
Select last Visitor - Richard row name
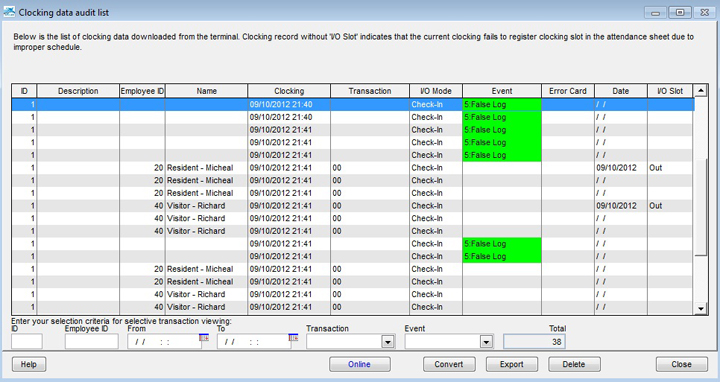[x=207, y=307]
